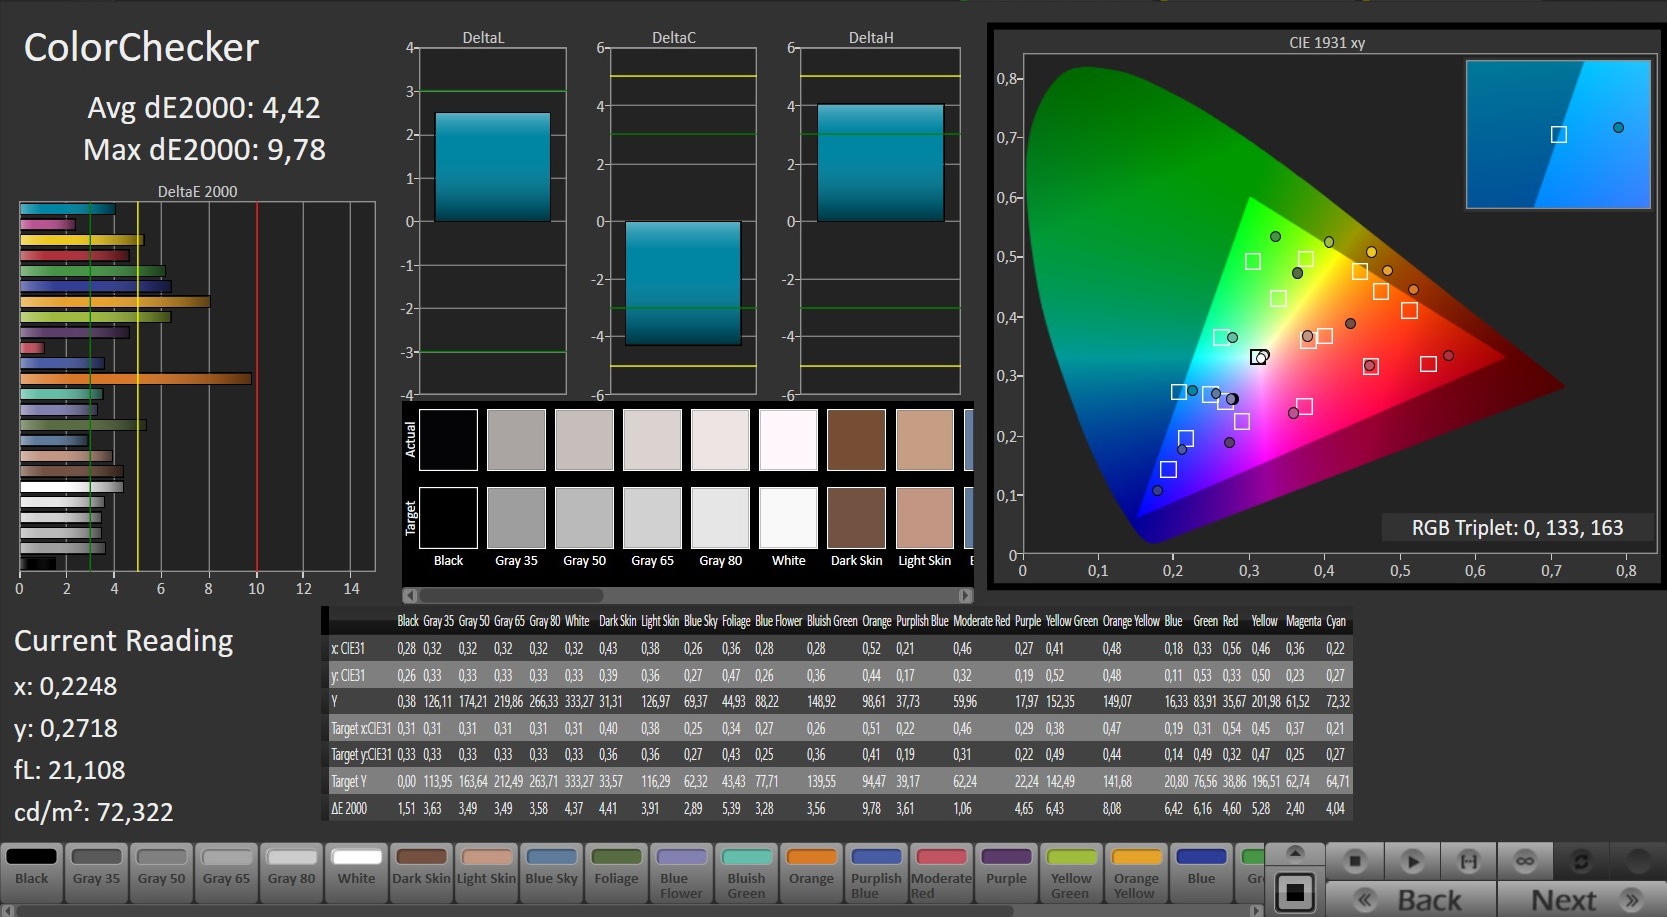Click the Read Series bracket icon

pos(1468,861)
